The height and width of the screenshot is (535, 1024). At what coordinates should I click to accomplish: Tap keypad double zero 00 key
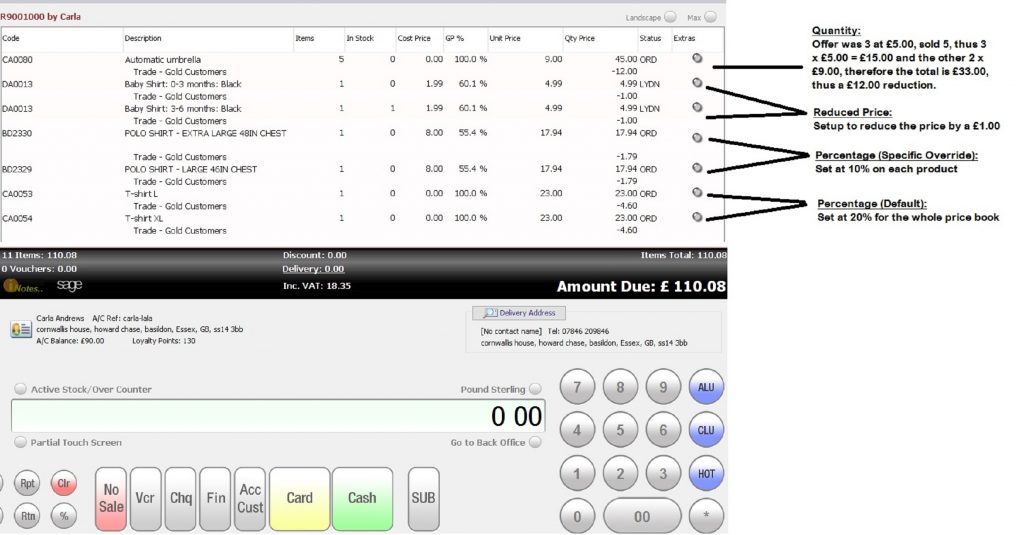coord(642,517)
